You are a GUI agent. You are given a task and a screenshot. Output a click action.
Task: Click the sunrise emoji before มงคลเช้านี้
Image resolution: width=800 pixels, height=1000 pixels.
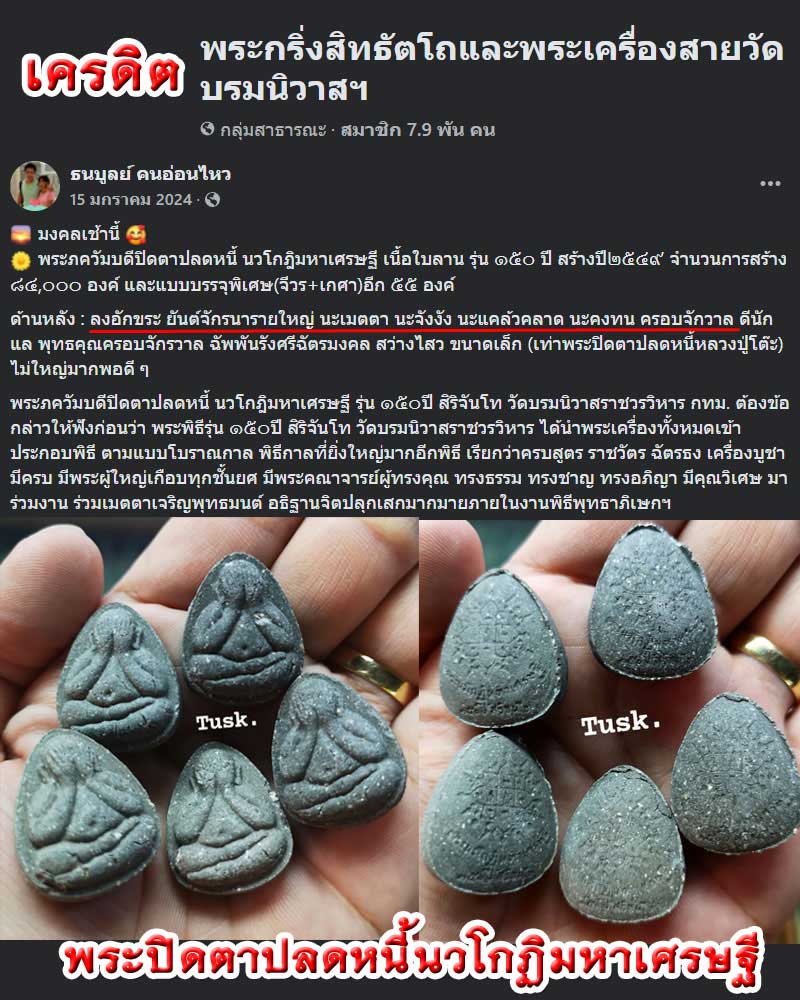(x=20, y=234)
